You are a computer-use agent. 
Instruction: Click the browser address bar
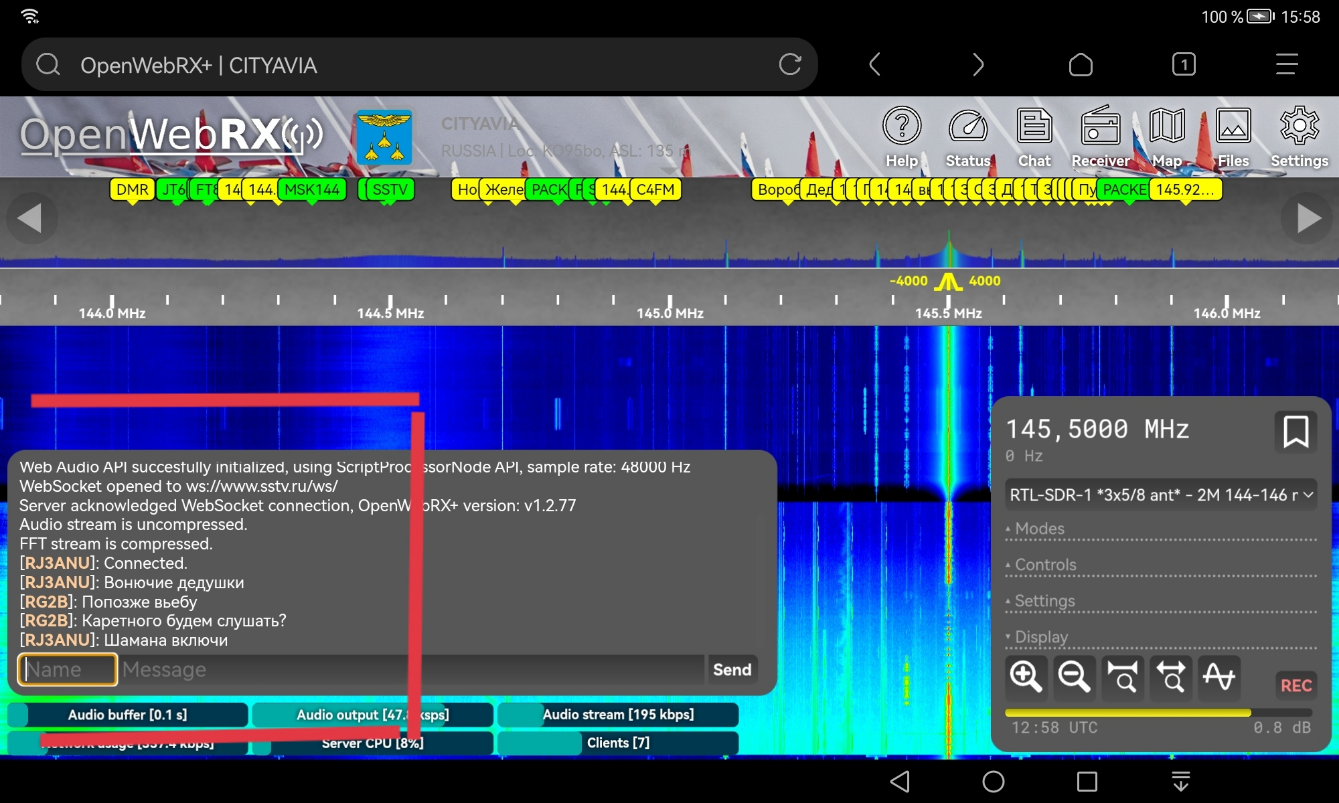click(420, 65)
